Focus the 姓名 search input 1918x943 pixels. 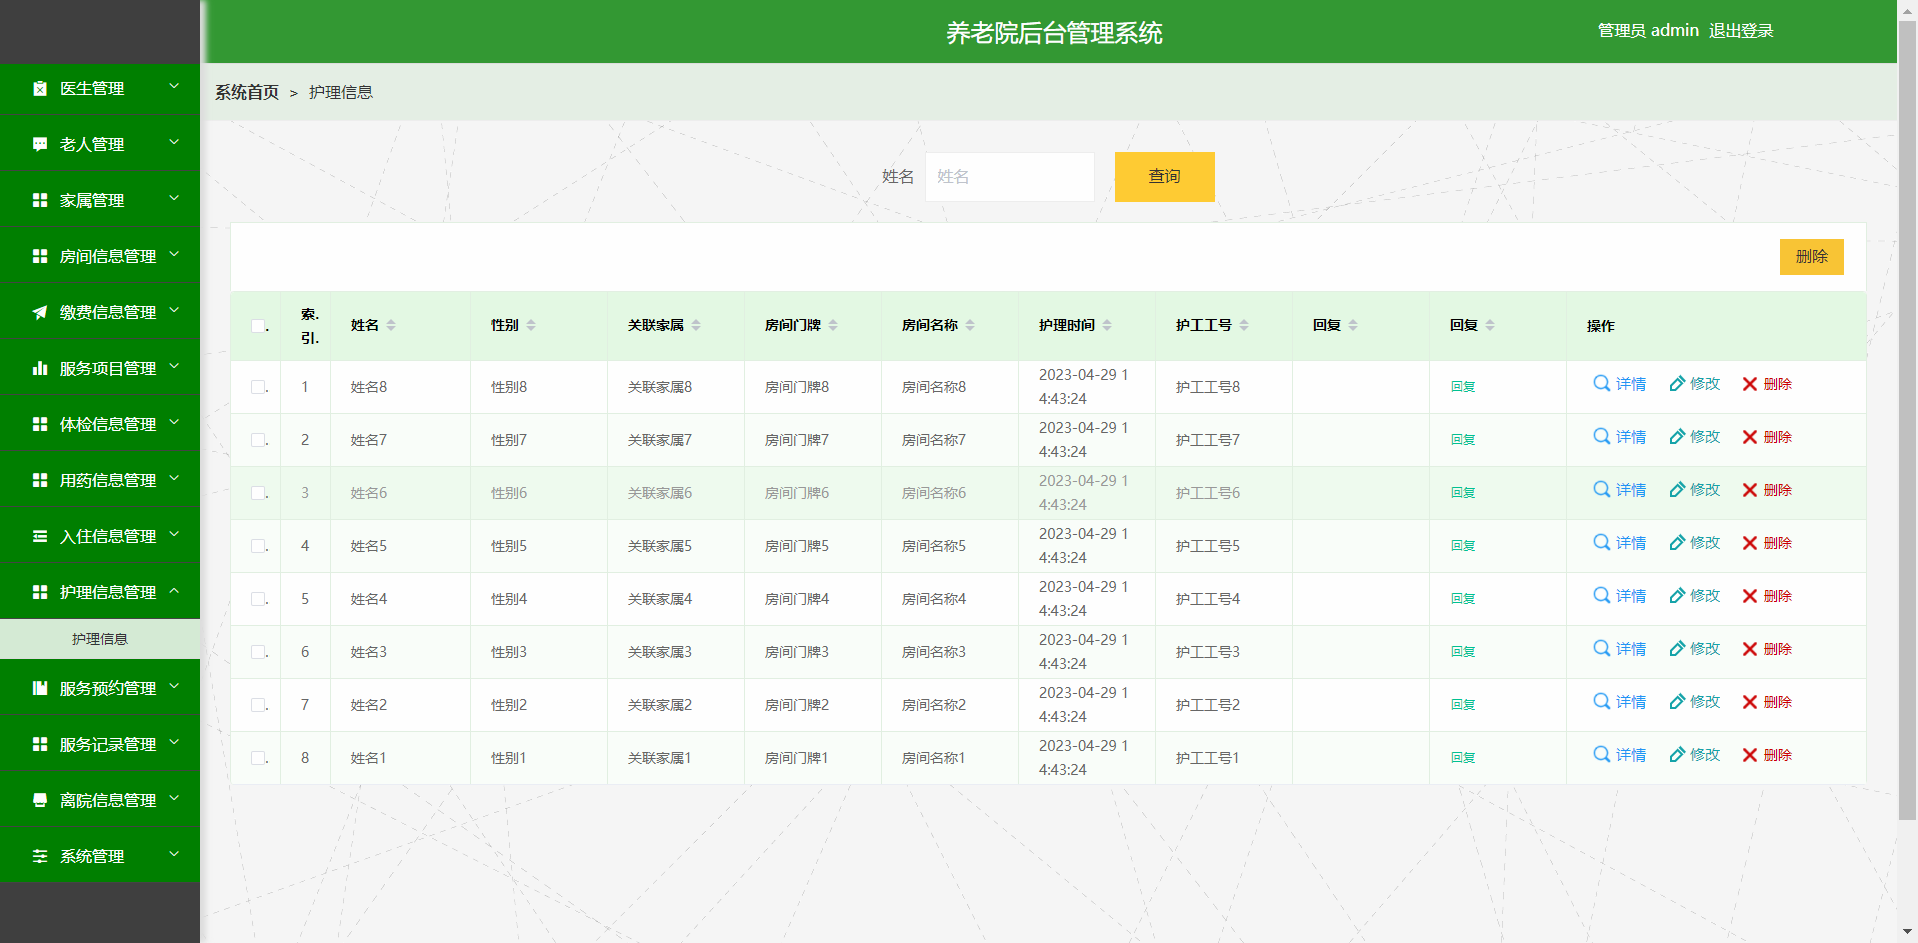click(x=1010, y=177)
